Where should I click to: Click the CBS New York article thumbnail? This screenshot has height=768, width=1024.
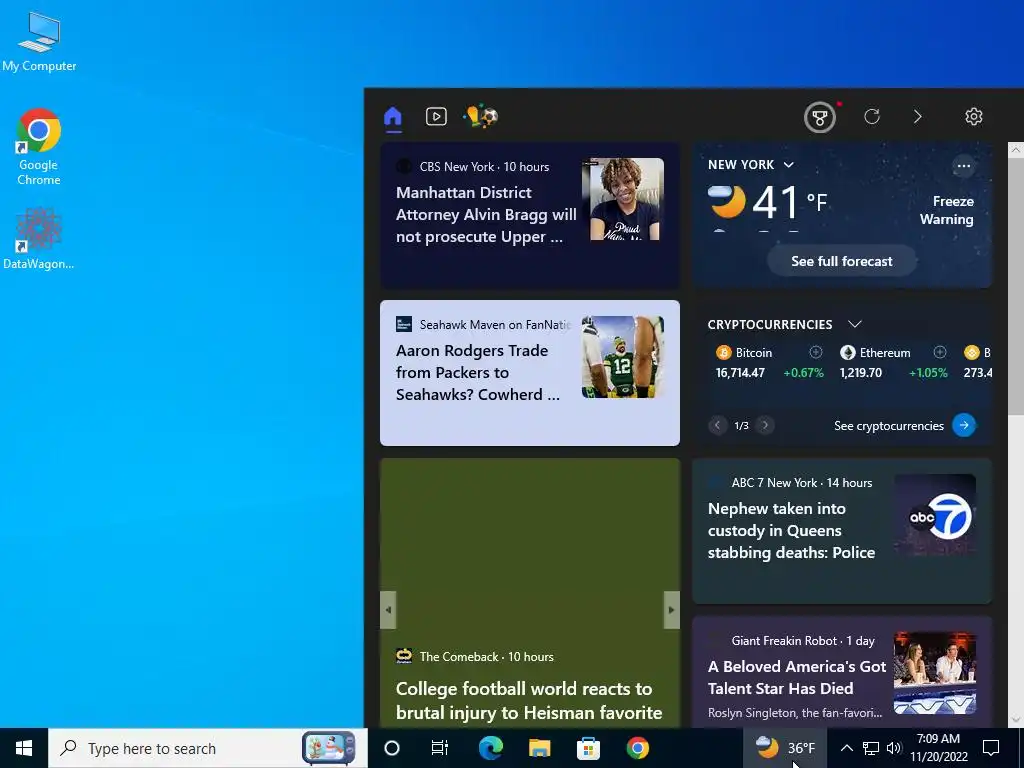click(x=623, y=199)
